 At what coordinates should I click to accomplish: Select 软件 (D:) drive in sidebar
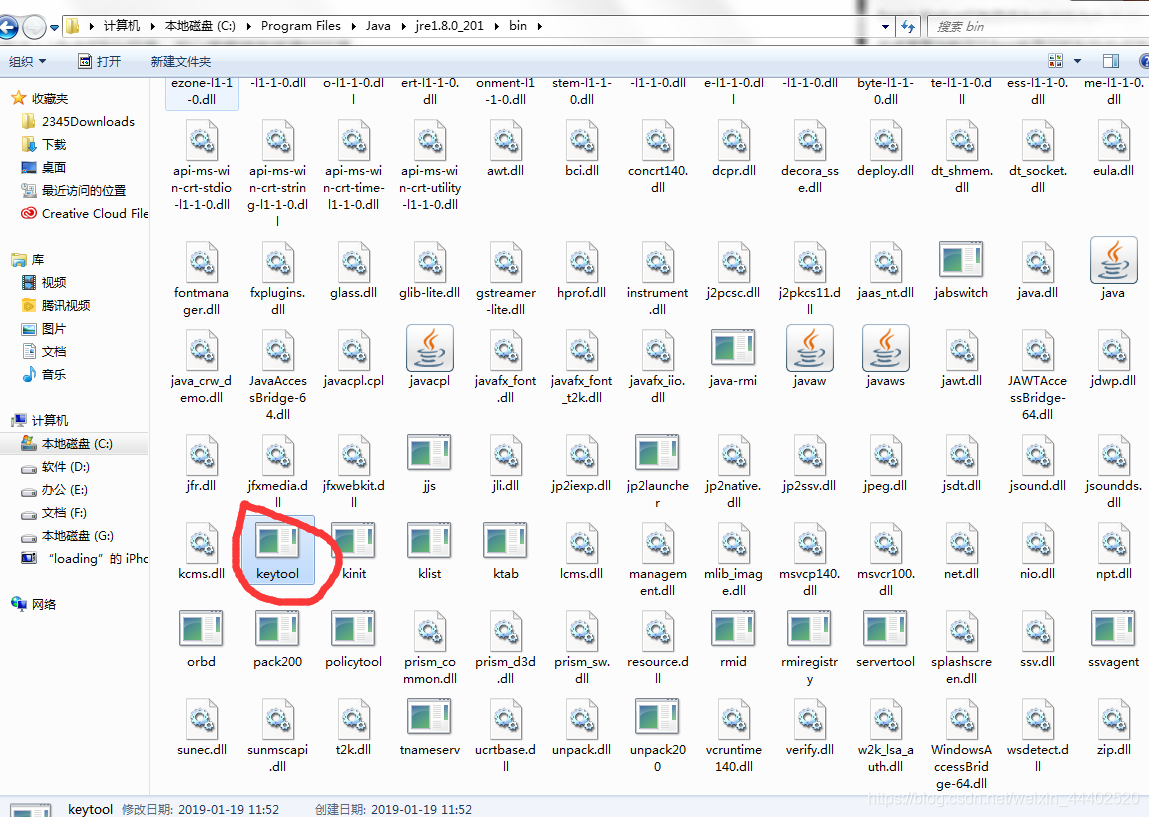coord(65,467)
